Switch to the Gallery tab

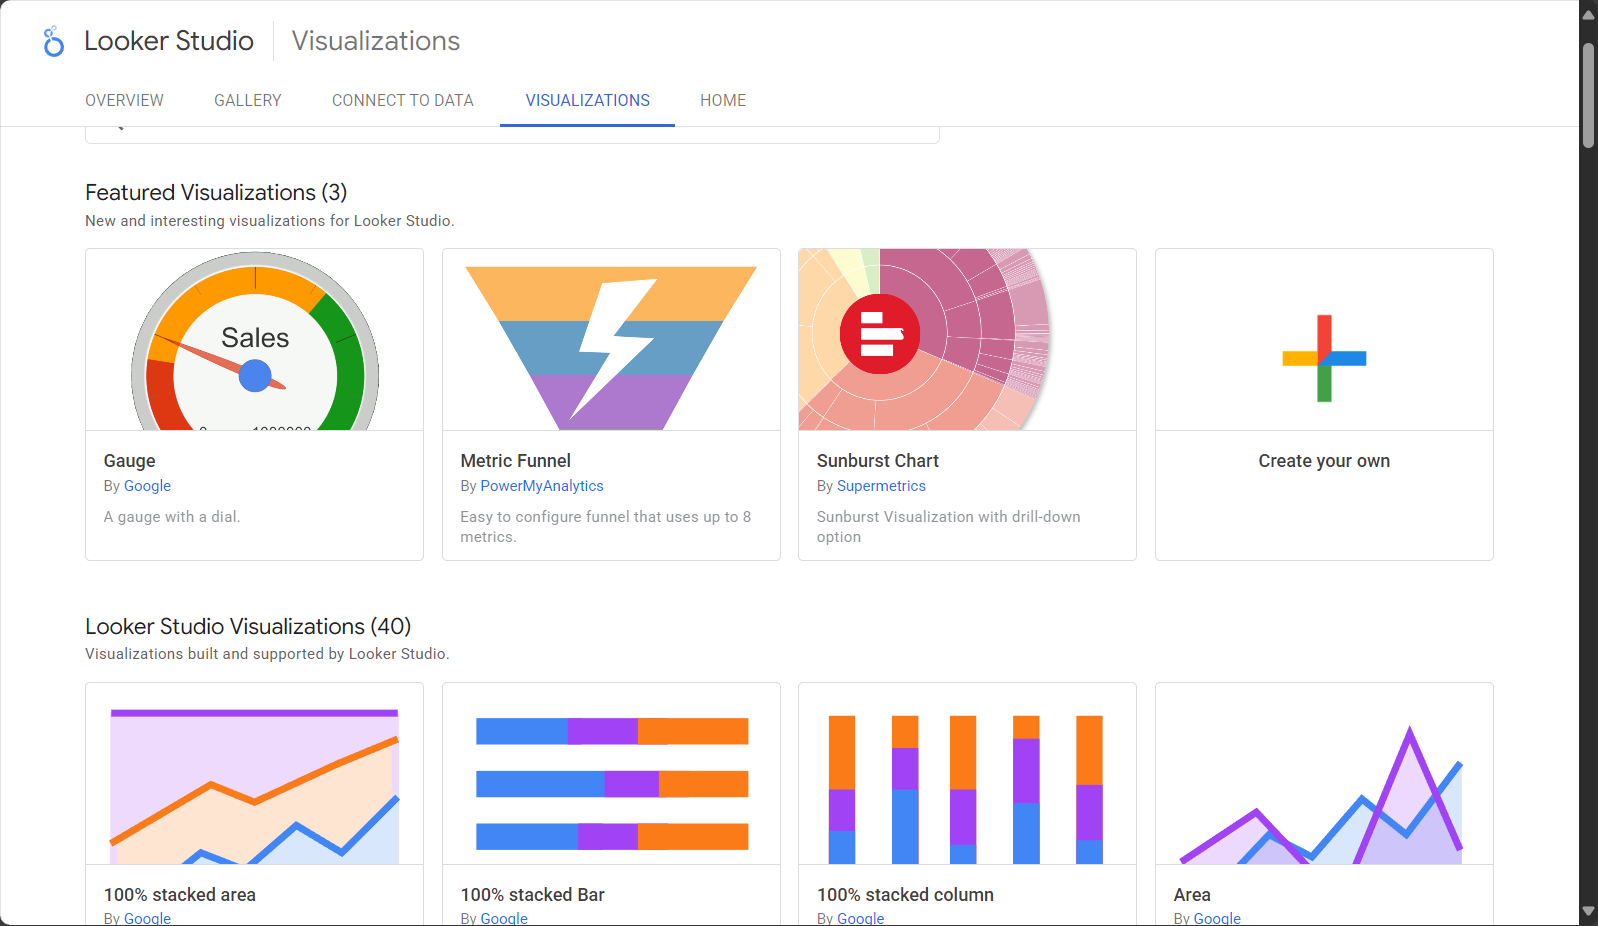[x=248, y=100]
